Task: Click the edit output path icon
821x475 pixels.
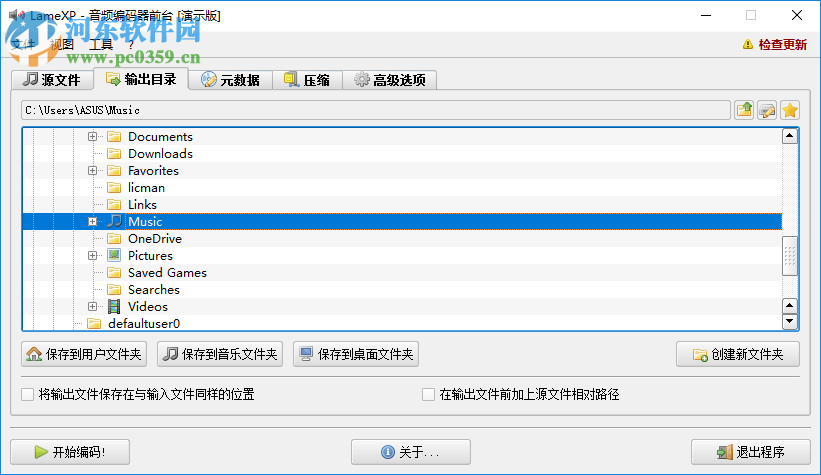Action: (767, 110)
